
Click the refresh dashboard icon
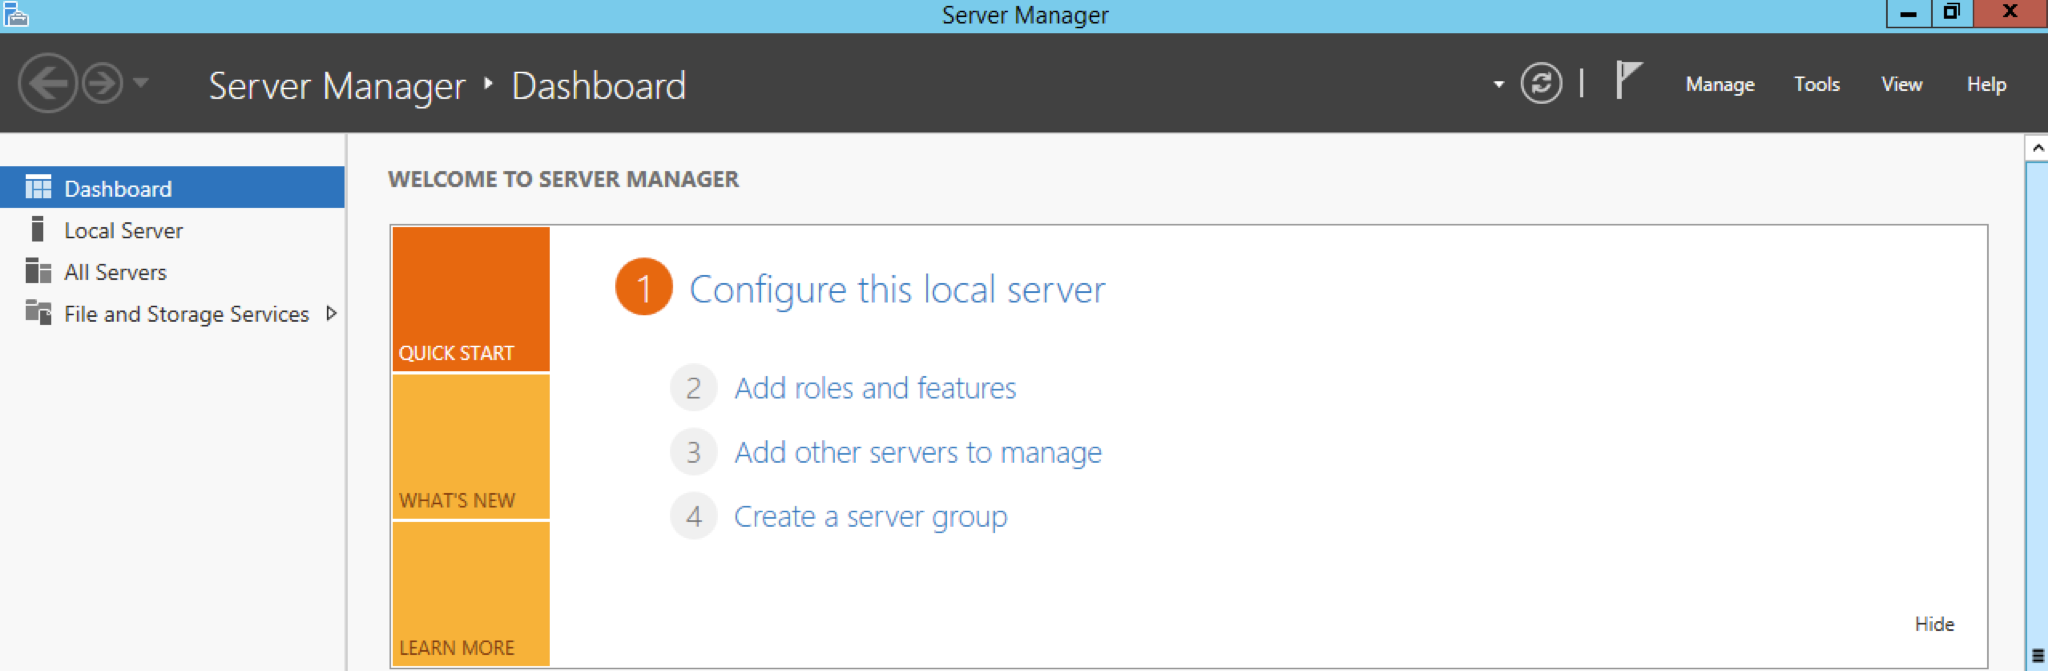pos(1541,83)
